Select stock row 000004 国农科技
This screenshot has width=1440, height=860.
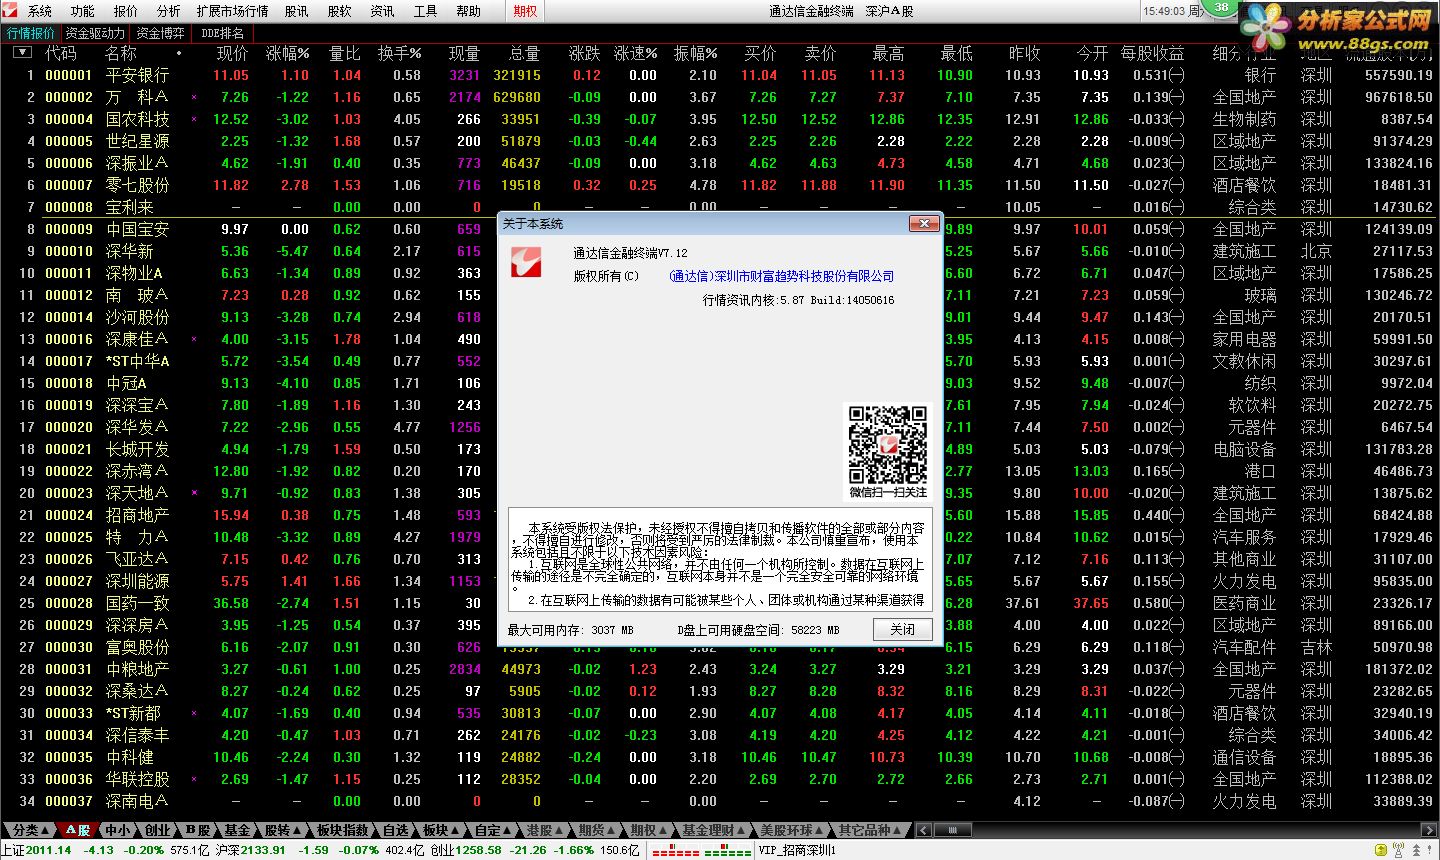(x=720, y=119)
